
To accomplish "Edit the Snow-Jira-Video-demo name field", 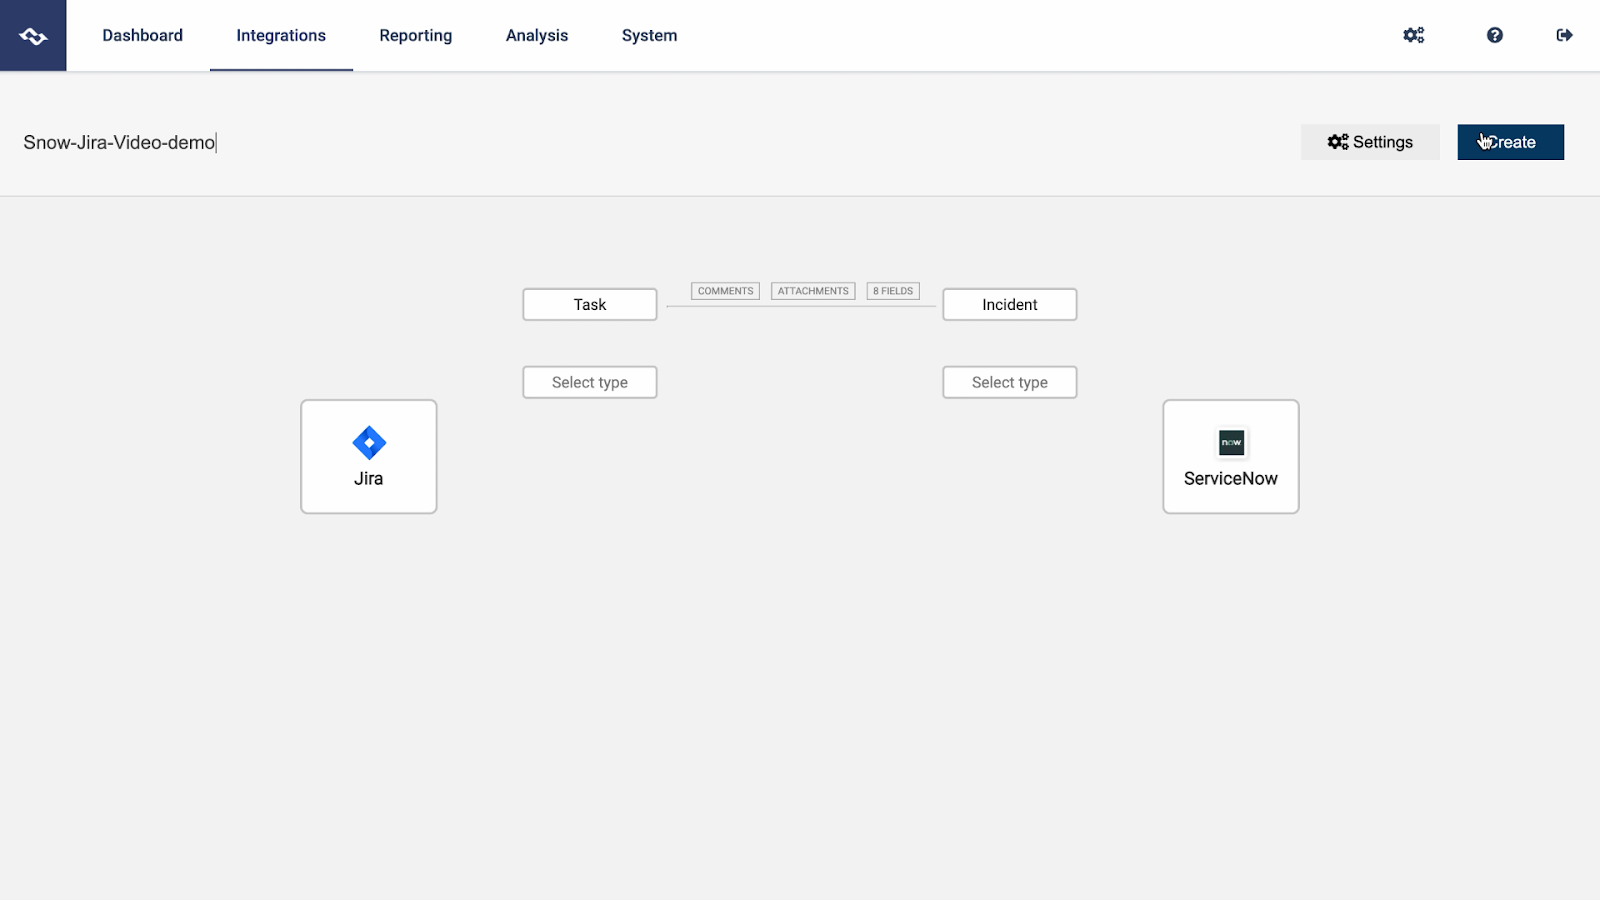I will pos(119,142).
